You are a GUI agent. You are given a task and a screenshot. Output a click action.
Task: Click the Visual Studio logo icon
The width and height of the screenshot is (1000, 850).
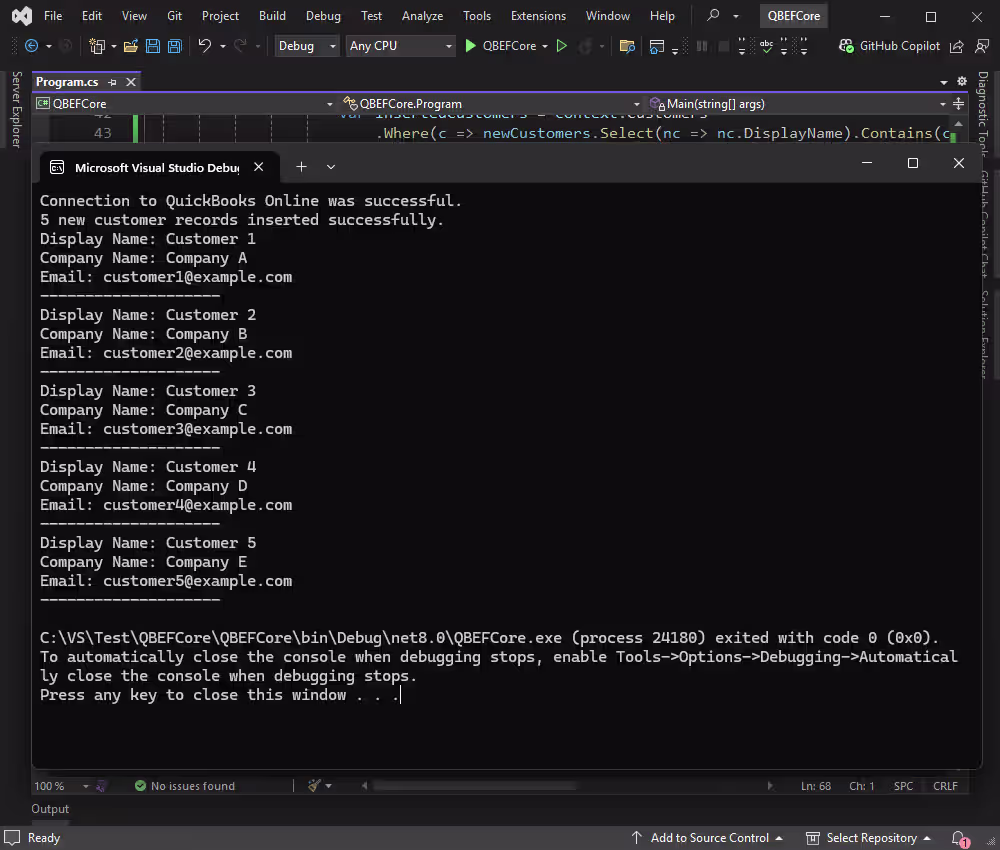(22, 16)
